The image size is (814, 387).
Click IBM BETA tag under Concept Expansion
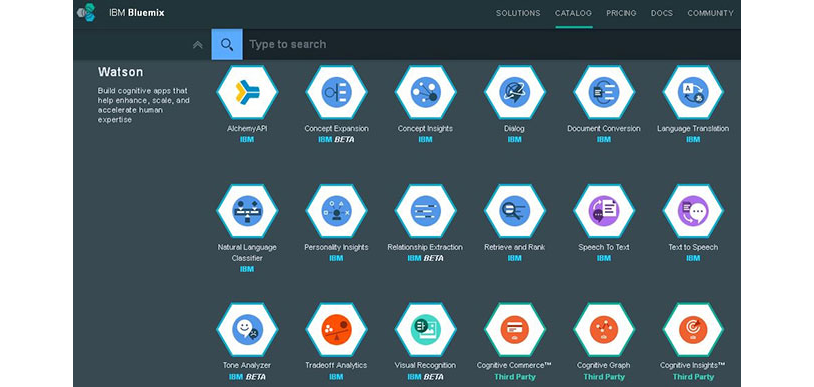[x=336, y=140]
